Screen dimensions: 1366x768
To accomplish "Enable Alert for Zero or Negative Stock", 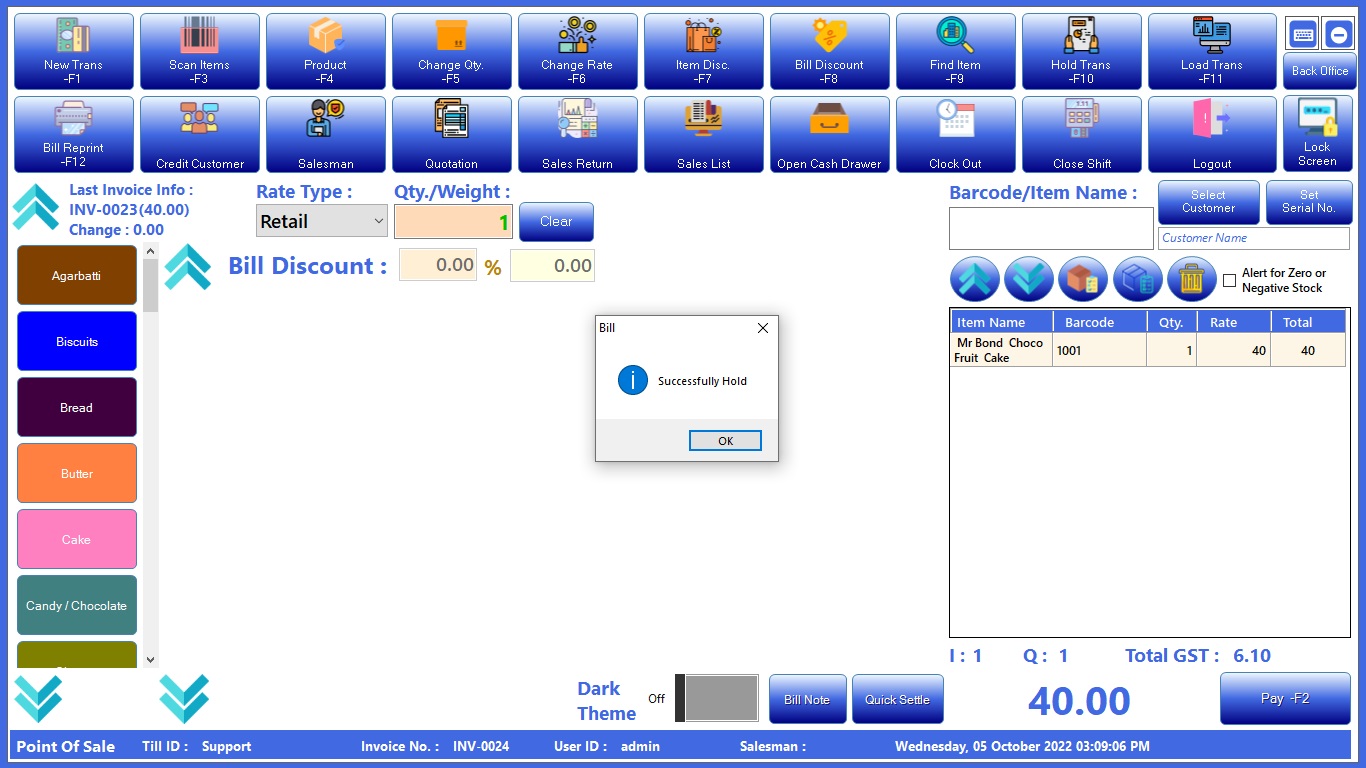I will (x=1230, y=281).
